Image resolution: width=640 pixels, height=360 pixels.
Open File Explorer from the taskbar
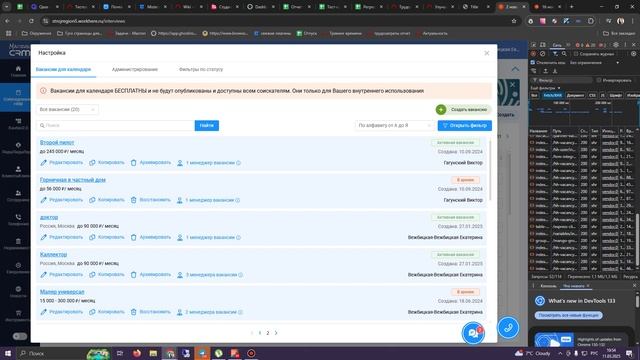tap(153, 353)
